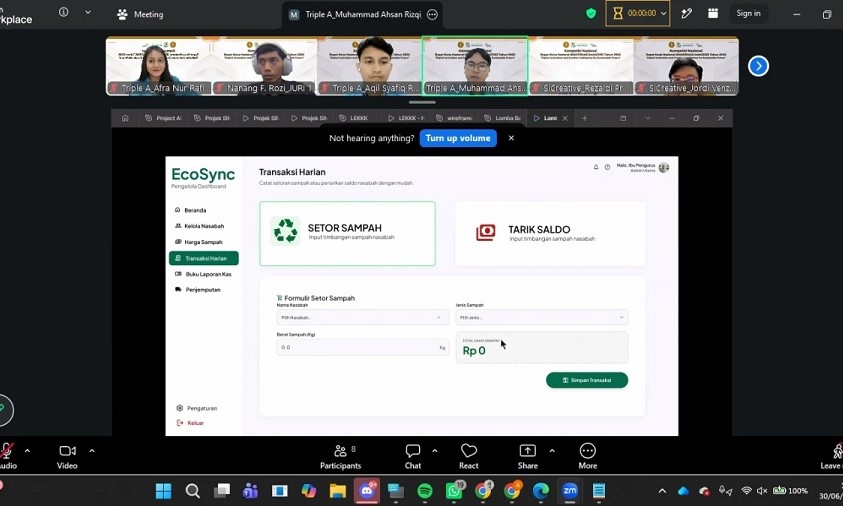Click the apps grid icon in Zoom header

713,13
